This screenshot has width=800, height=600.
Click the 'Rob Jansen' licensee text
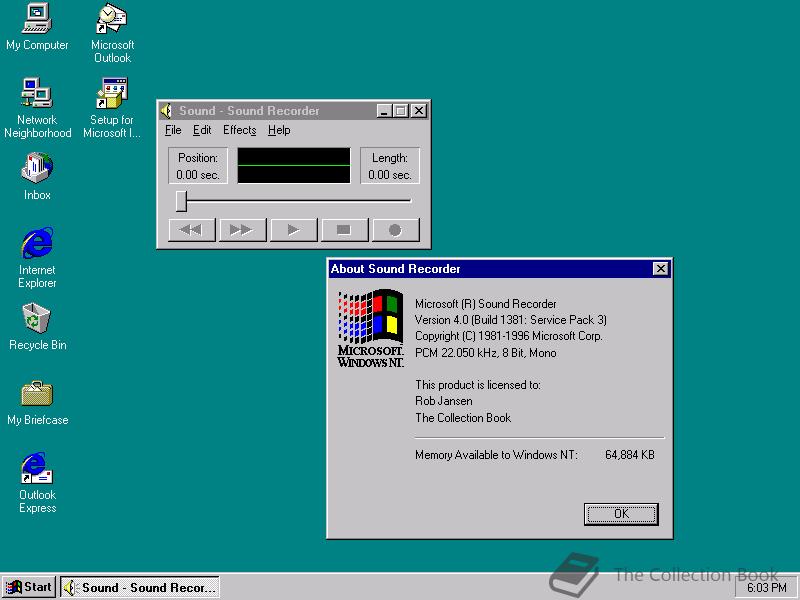tap(443, 401)
